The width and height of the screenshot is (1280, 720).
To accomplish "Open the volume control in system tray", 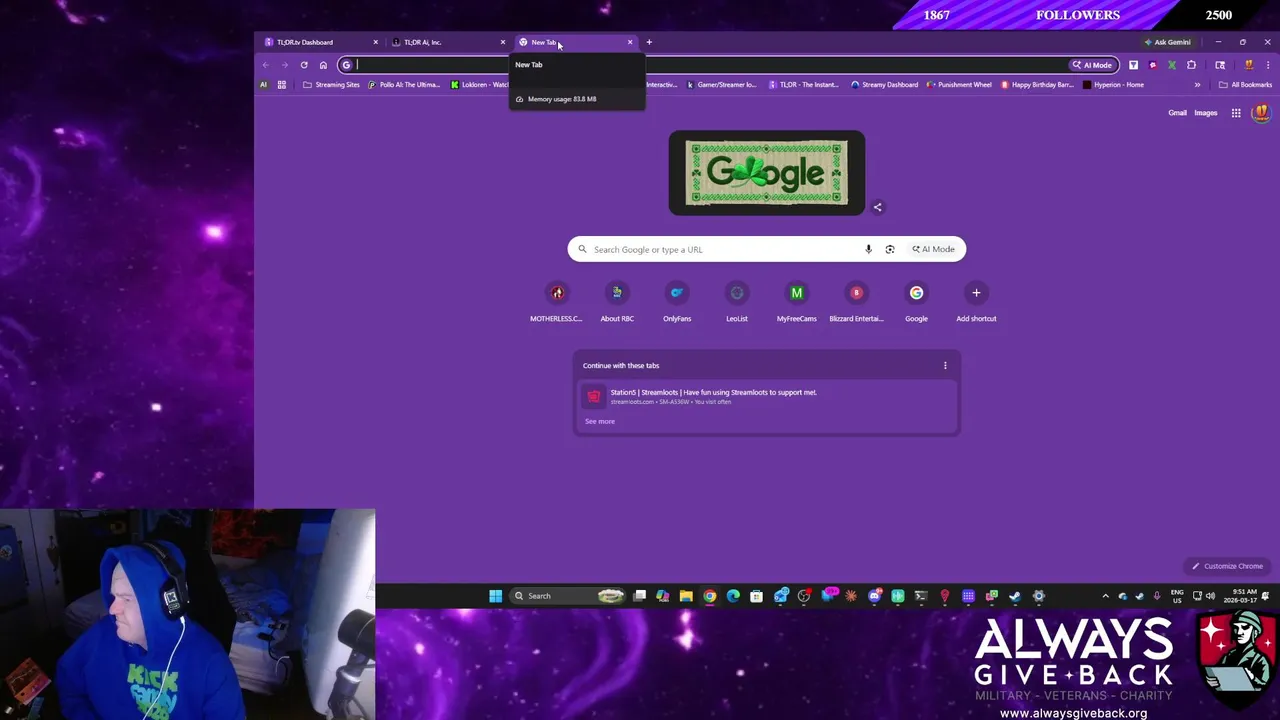I will tap(1210, 596).
